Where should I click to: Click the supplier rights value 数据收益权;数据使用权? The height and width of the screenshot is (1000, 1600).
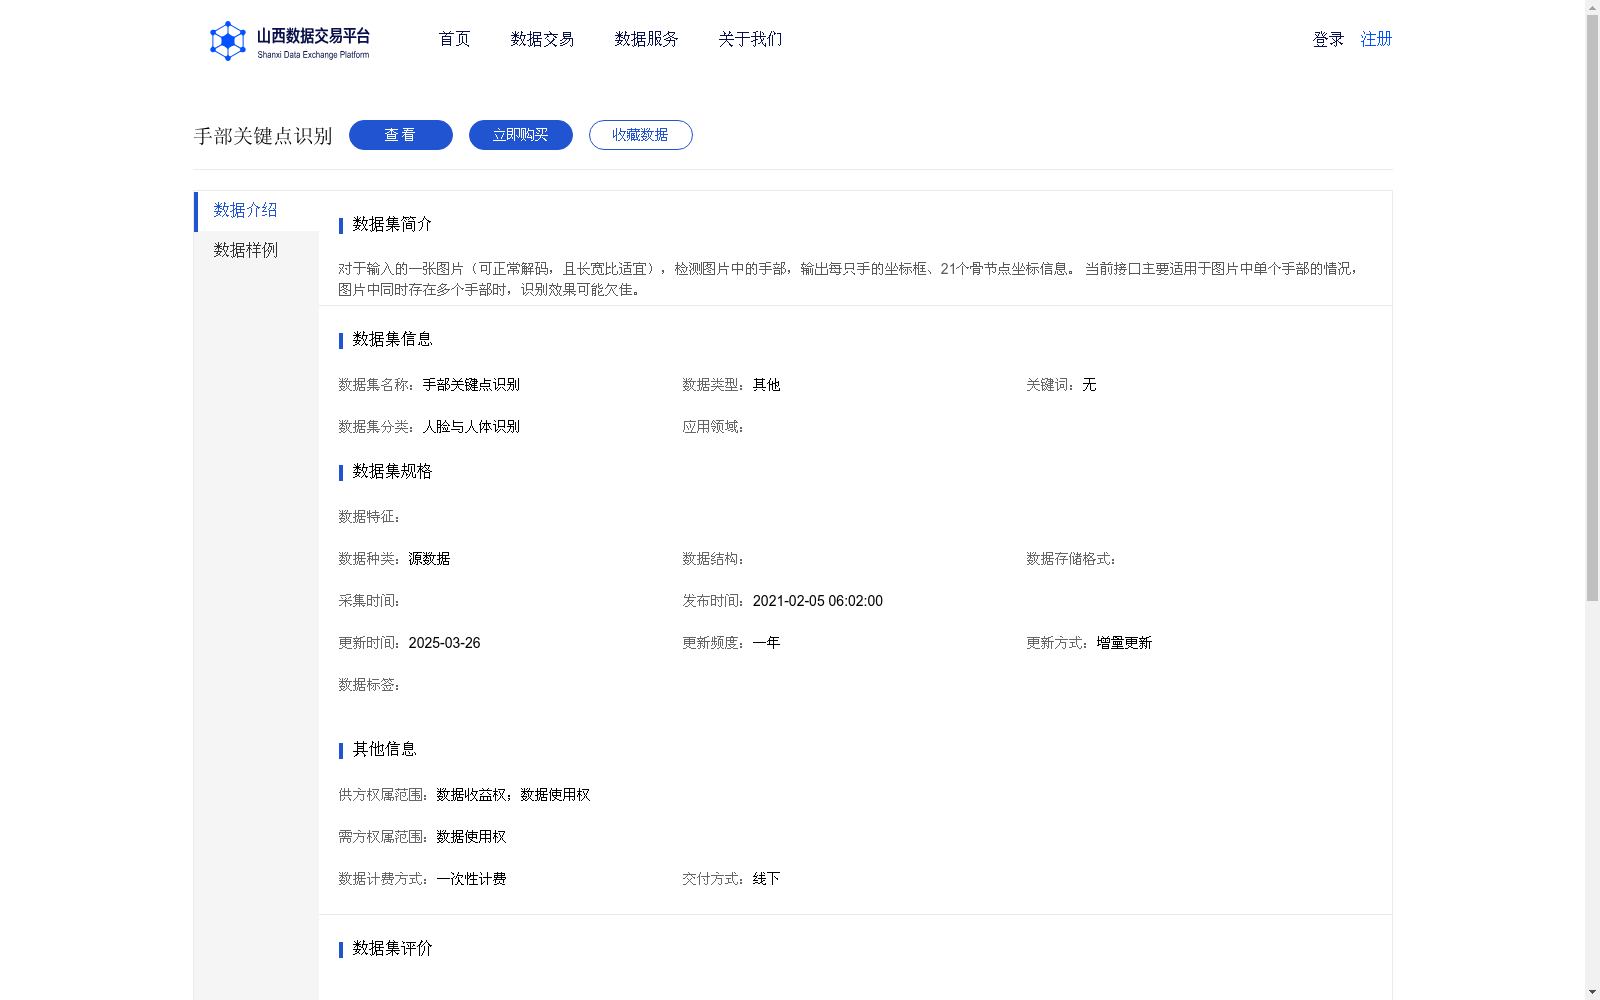click(x=513, y=795)
